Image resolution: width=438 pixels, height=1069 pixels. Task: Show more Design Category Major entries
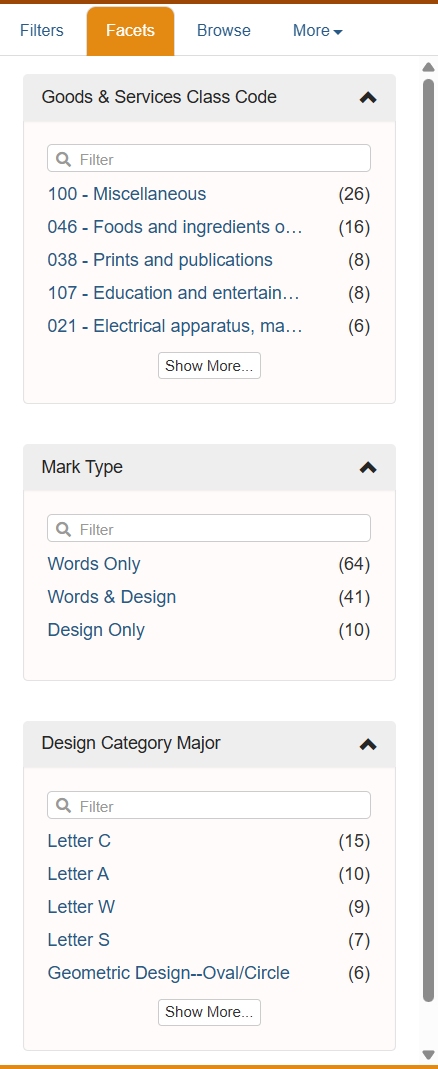pyautogui.click(x=209, y=1012)
